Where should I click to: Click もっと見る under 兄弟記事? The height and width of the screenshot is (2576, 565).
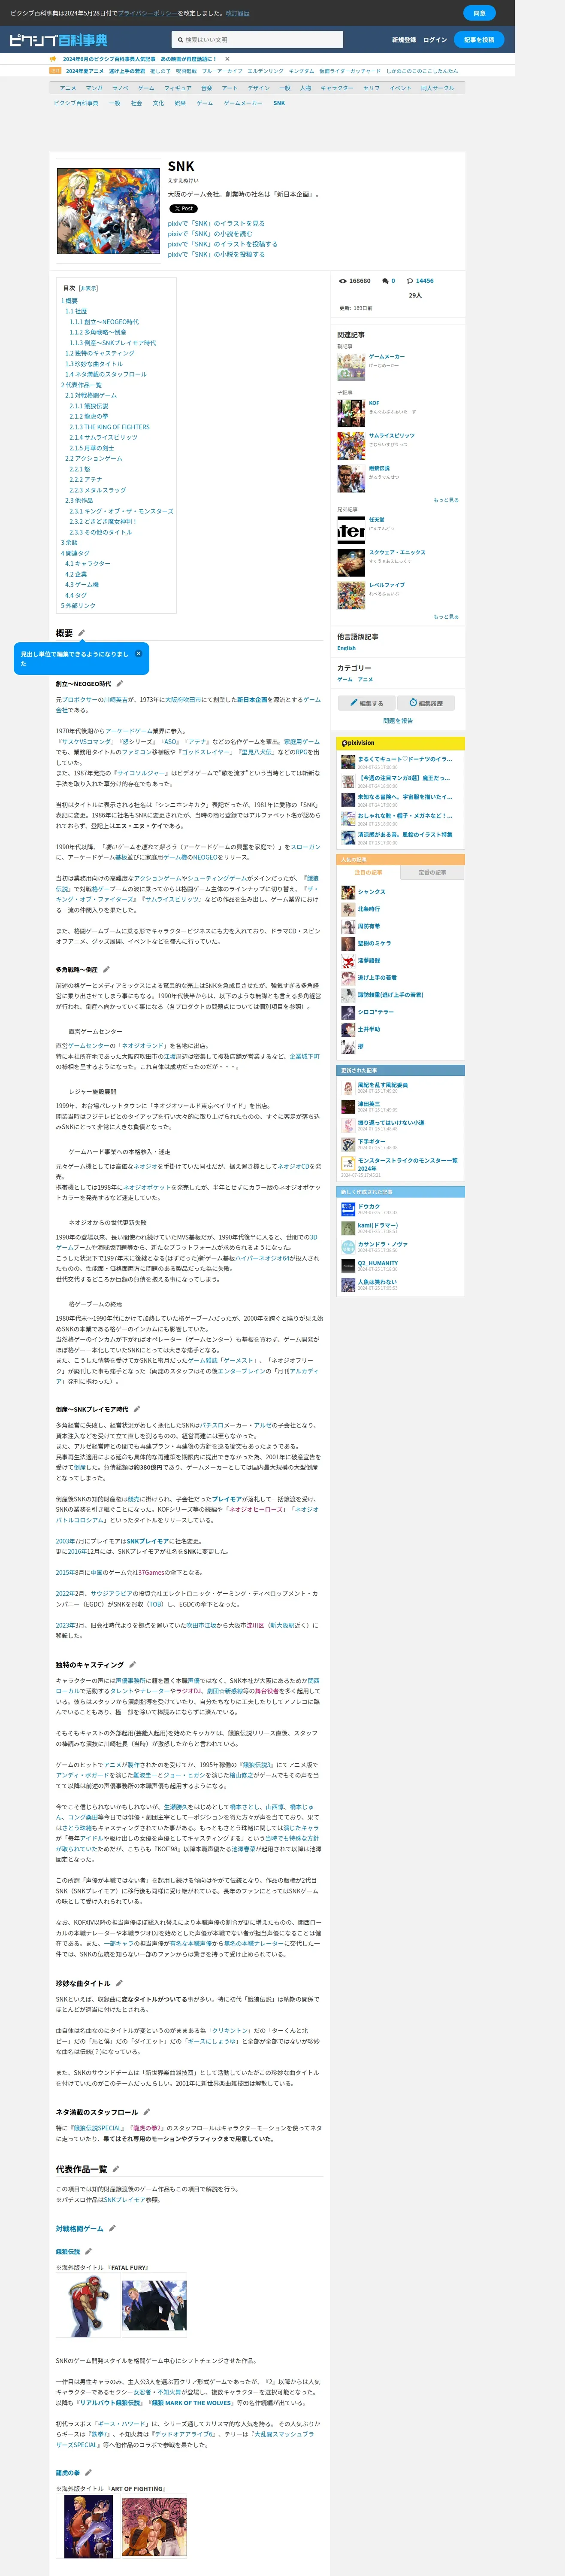[x=446, y=617]
